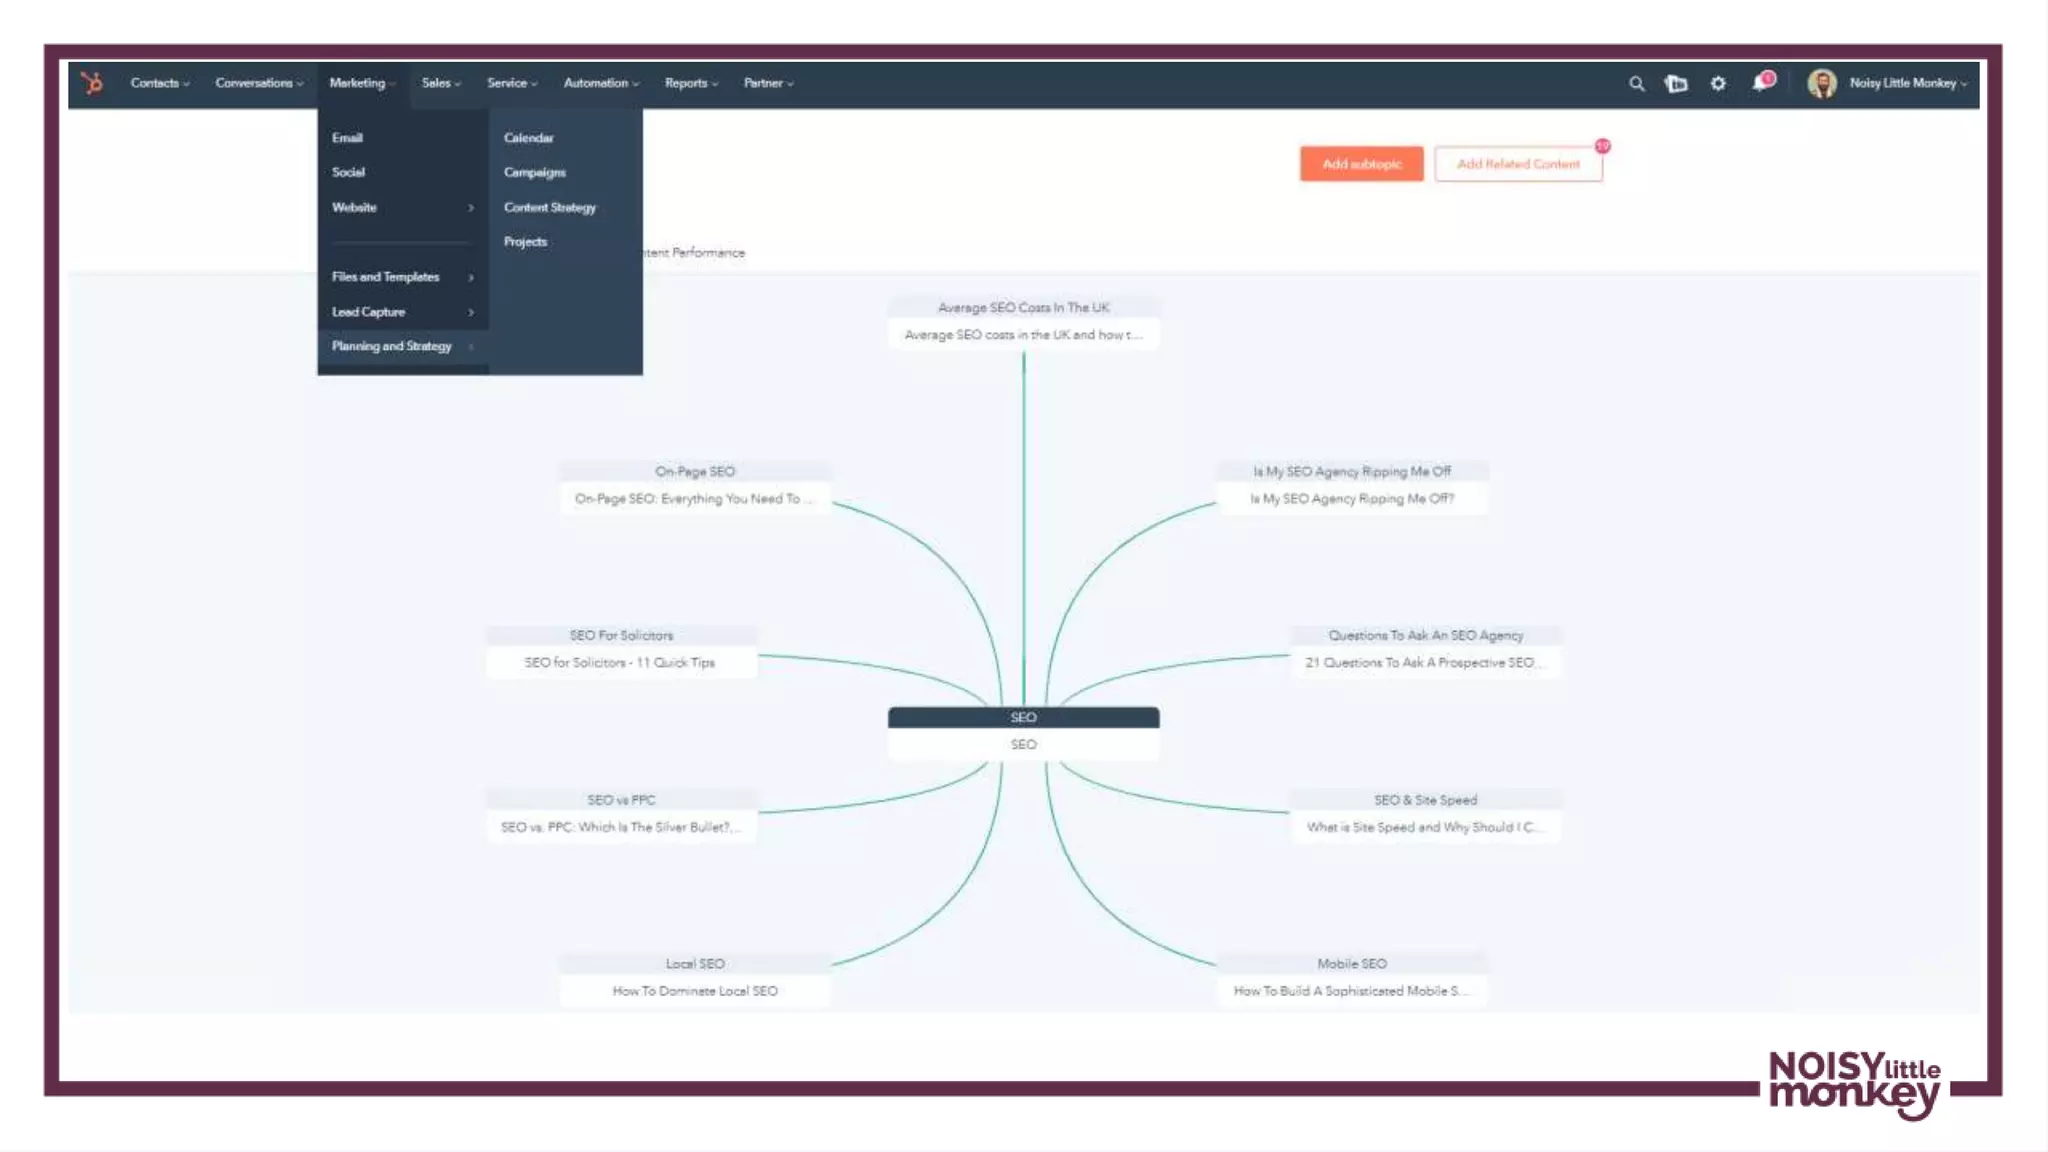Open the notifications bell icon
This screenshot has width=2048, height=1152.
1761,83
